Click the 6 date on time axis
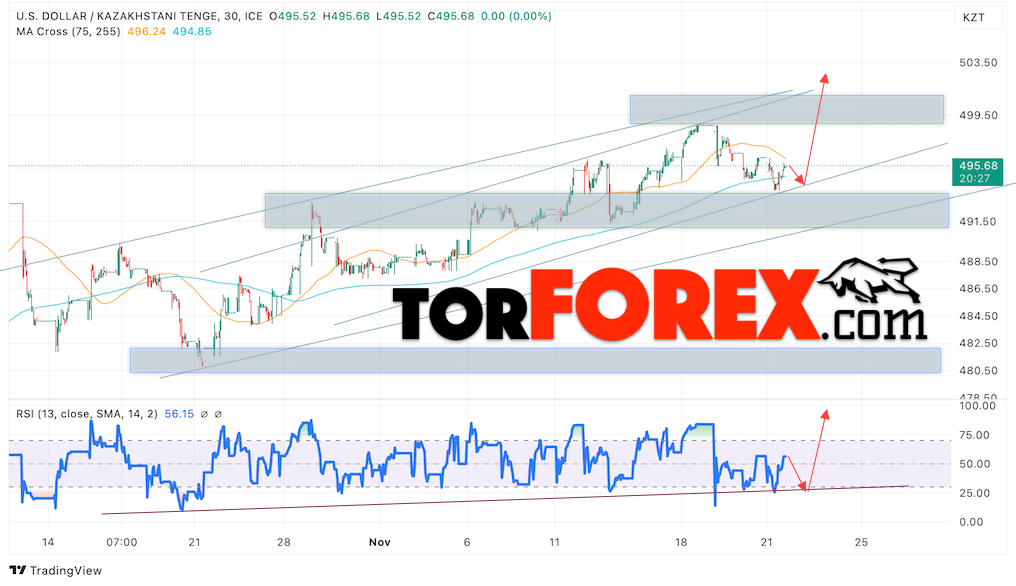 click(467, 542)
